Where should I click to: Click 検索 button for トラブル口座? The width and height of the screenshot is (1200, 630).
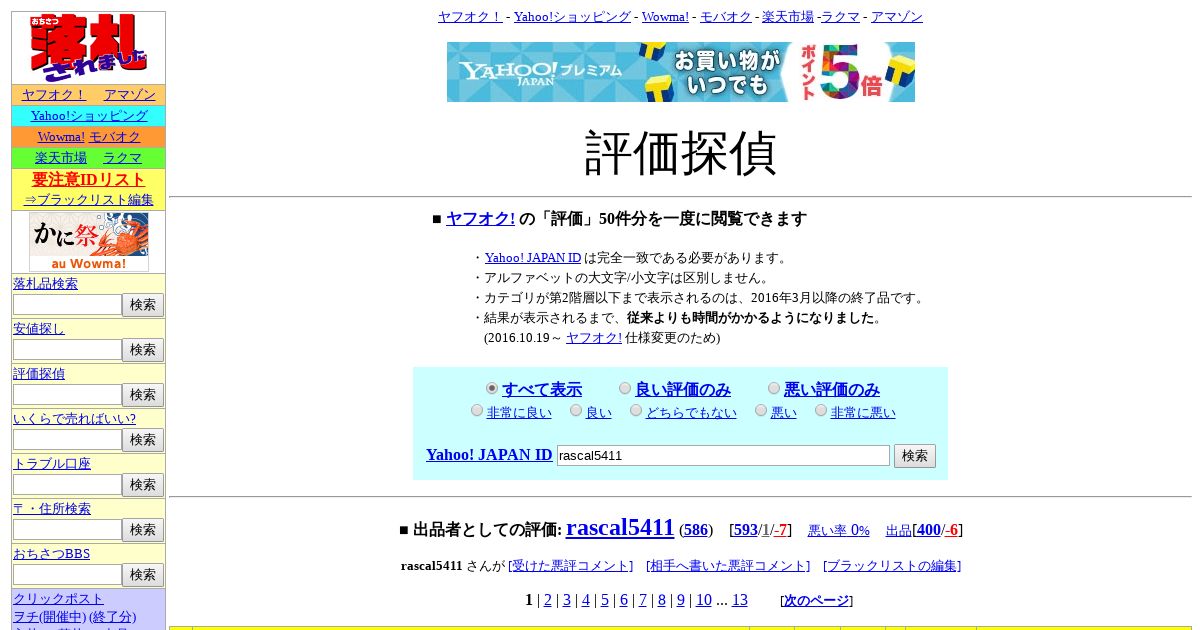[143, 485]
